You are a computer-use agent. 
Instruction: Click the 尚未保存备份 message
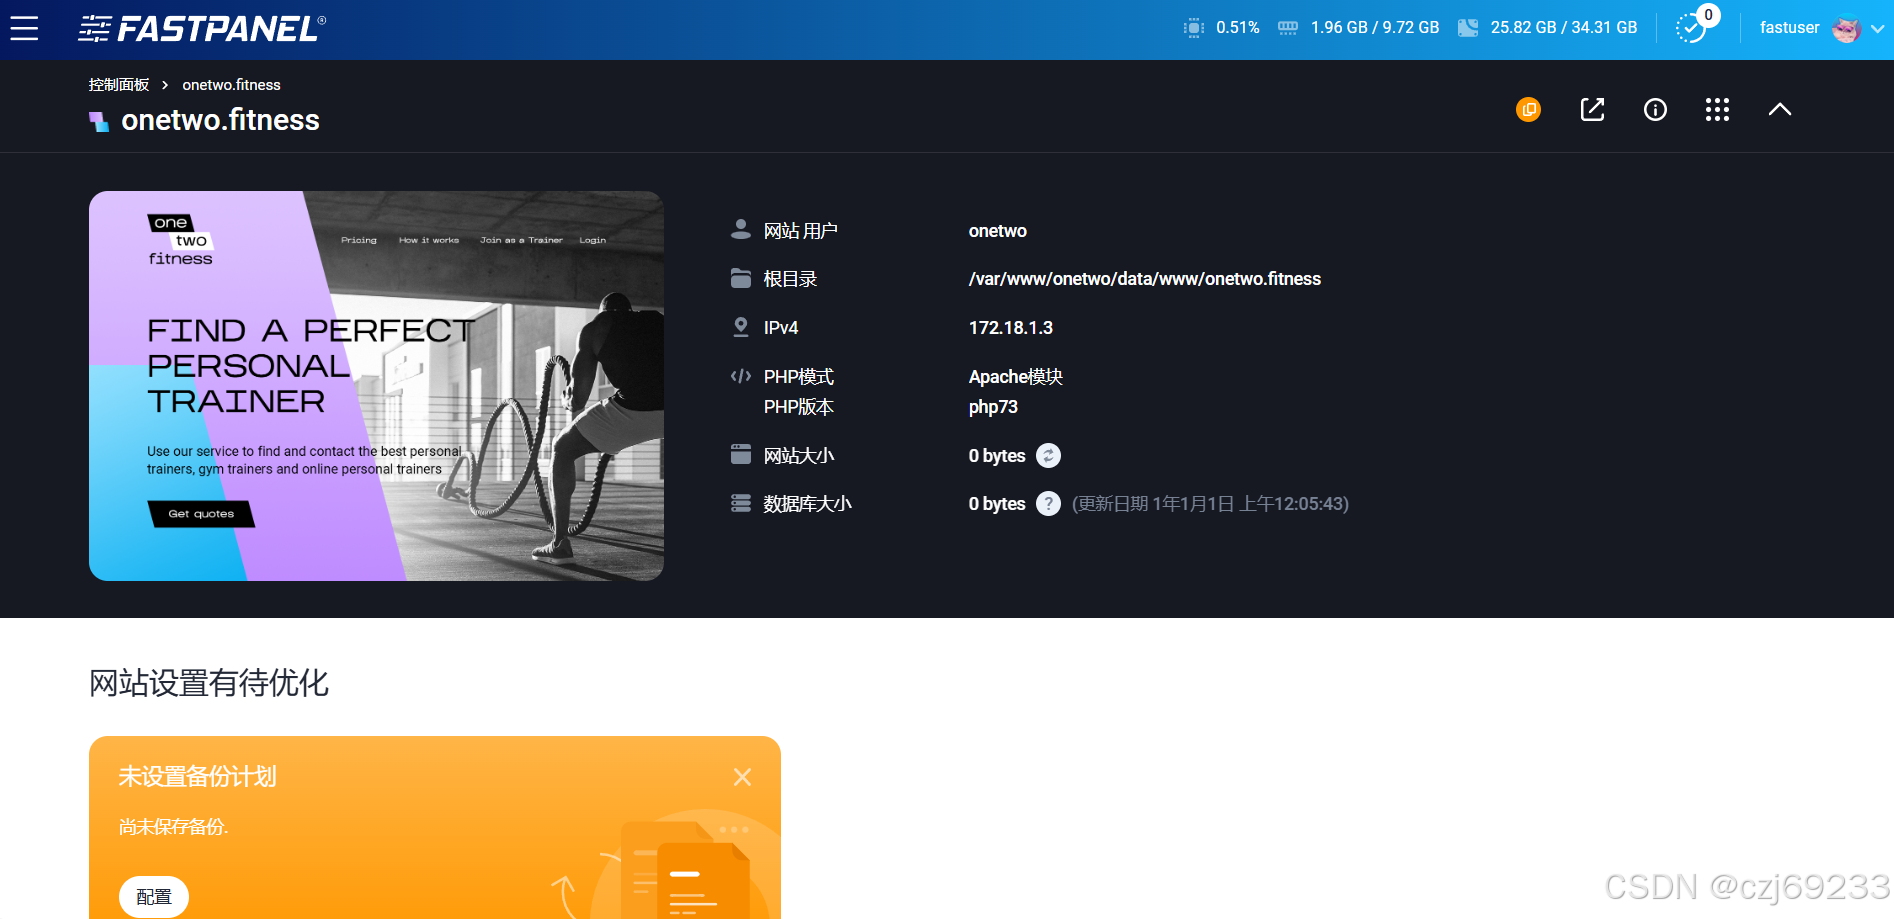(173, 827)
